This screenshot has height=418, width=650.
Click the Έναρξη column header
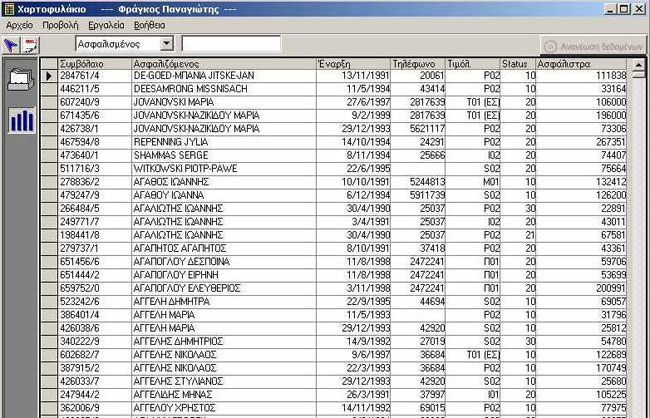[x=351, y=63]
